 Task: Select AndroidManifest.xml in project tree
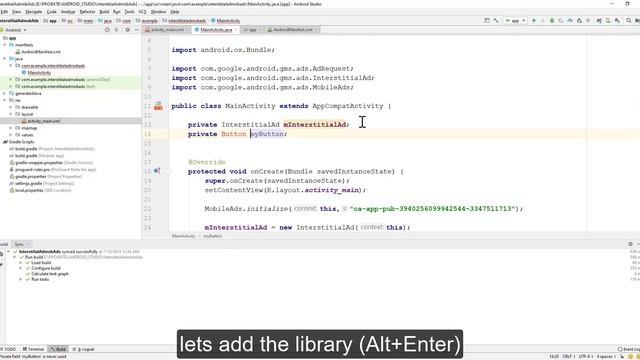tap(41, 52)
